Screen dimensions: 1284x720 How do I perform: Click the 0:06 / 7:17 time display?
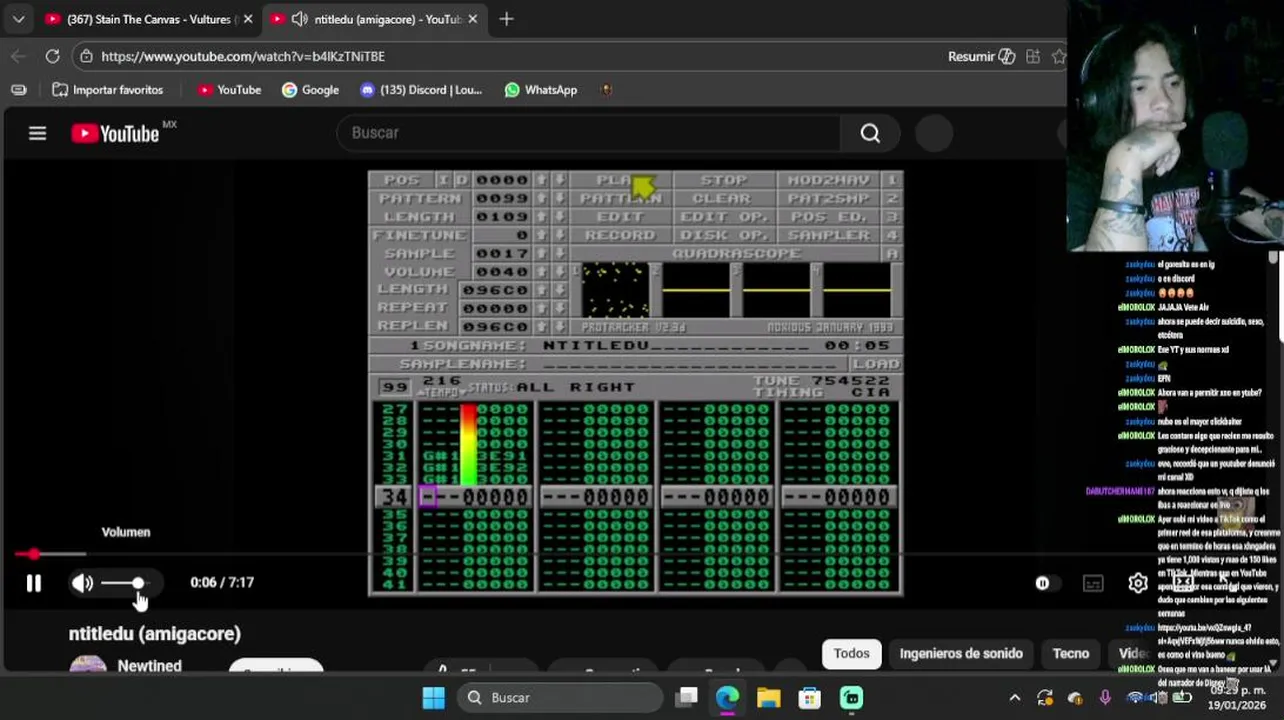pos(222,583)
